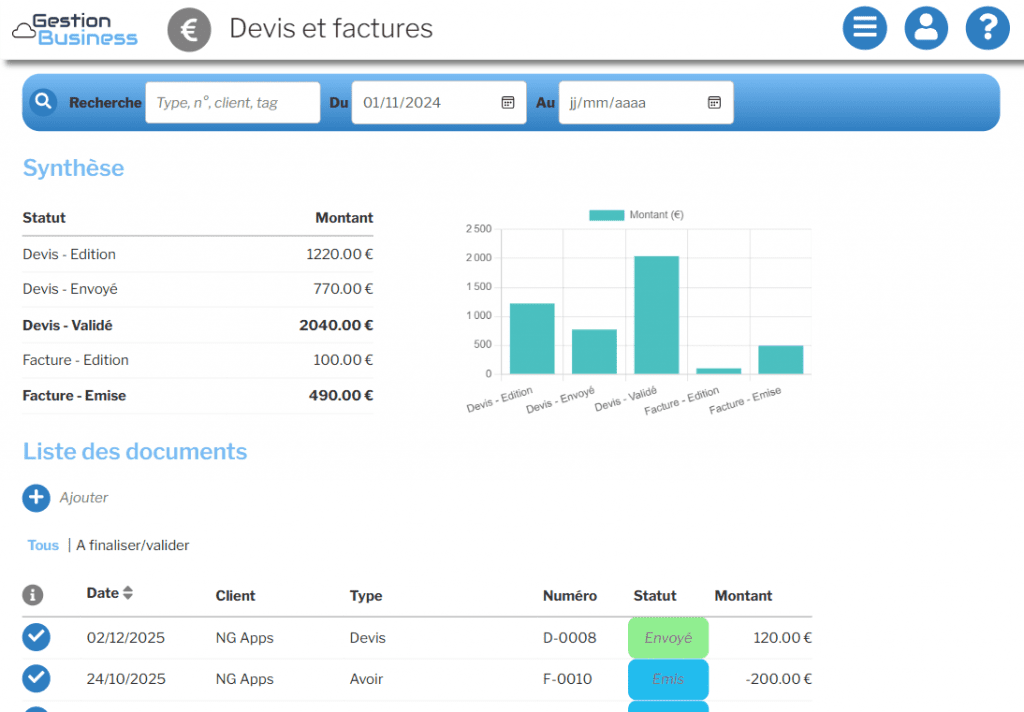1024x712 pixels.
Task: Open calendar picker of the Au date
Action: [x=714, y=102]
